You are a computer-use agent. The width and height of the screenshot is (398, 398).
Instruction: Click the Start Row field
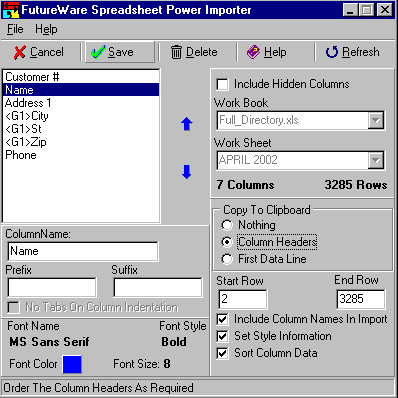(243, 299)
